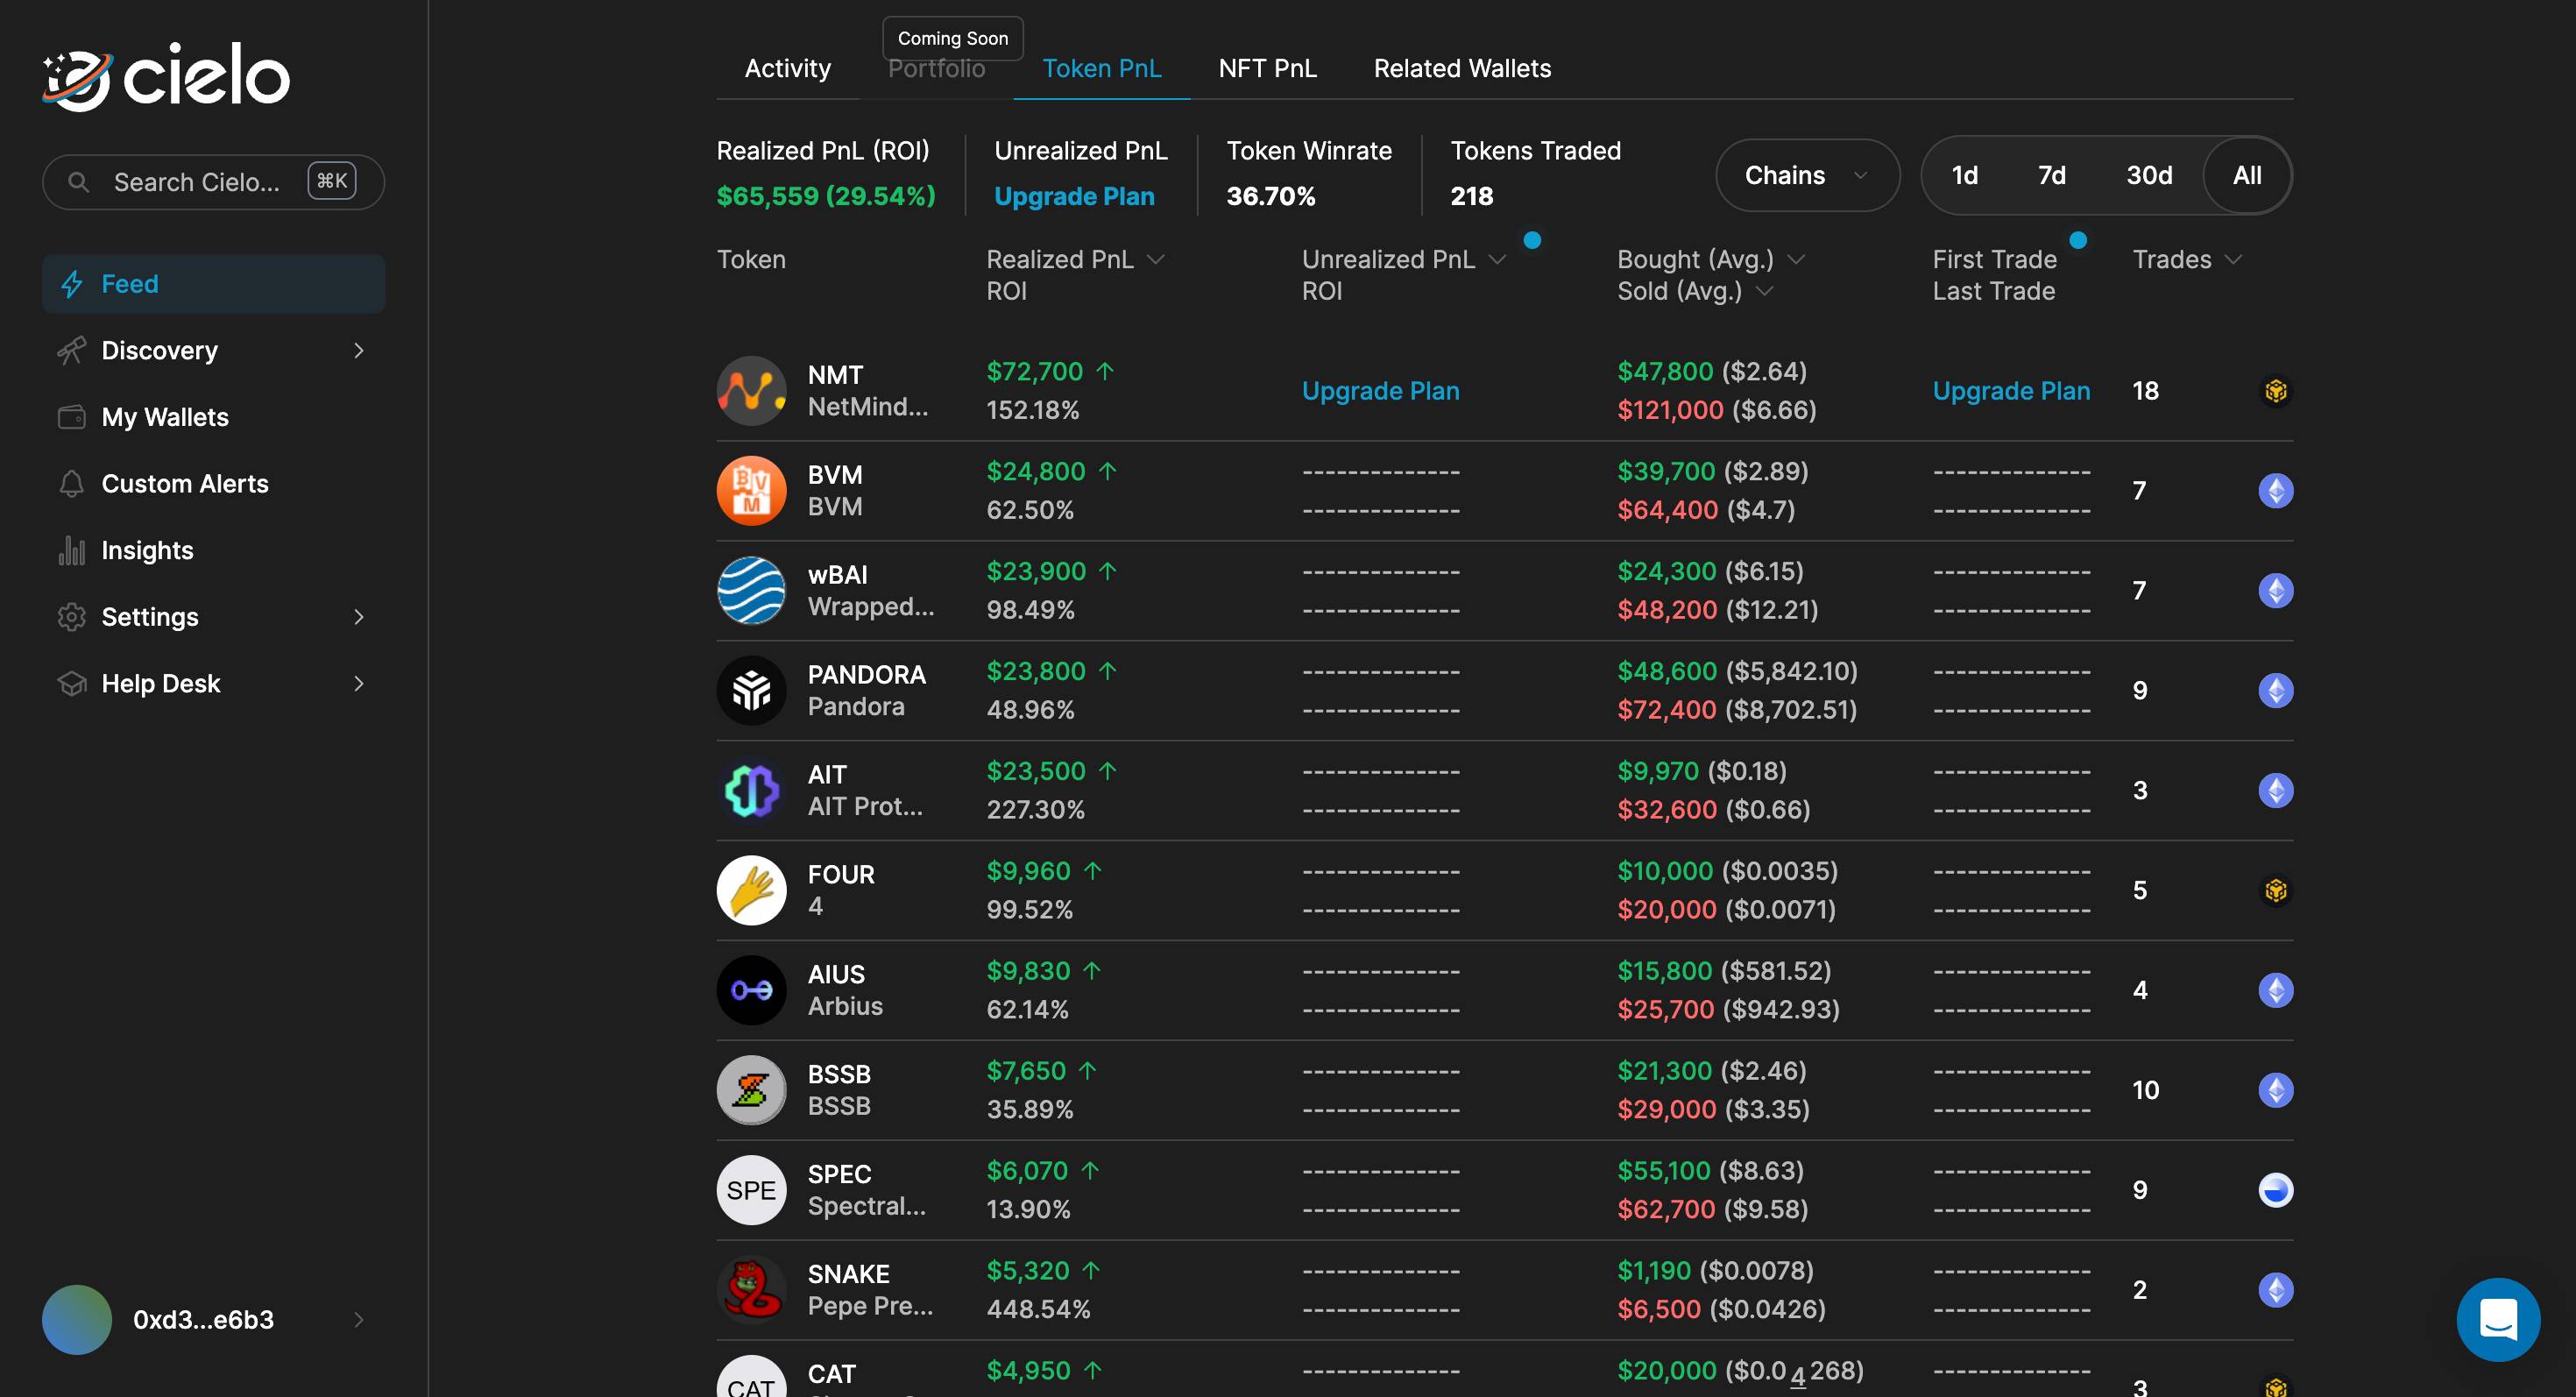
Task: Select the Feed icon in the sidebar
Action: (71, 284)
